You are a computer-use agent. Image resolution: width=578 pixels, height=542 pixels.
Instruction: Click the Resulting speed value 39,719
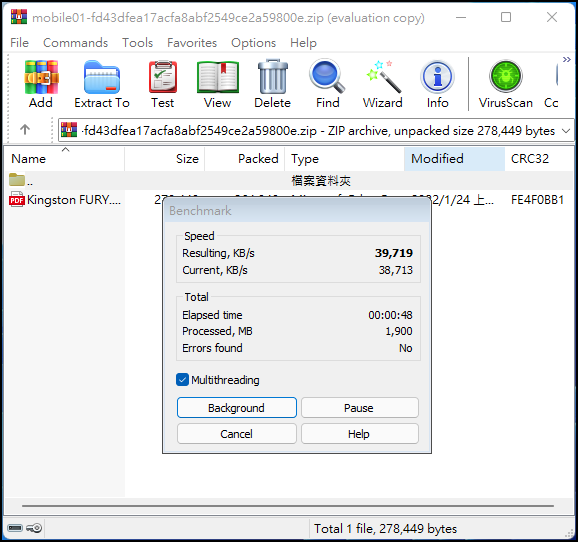point(394,253)
